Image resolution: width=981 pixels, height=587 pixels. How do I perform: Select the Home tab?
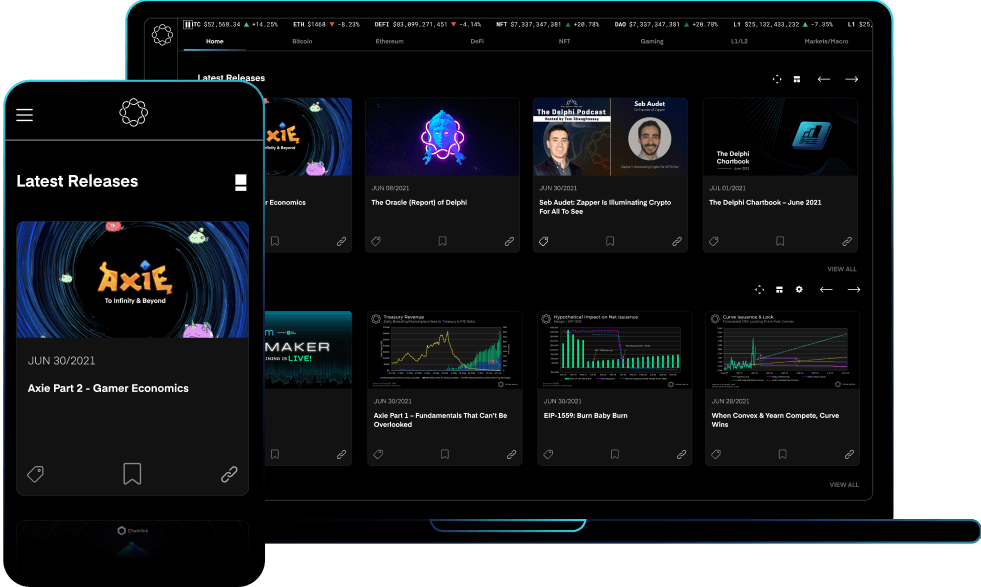[215, 41]
